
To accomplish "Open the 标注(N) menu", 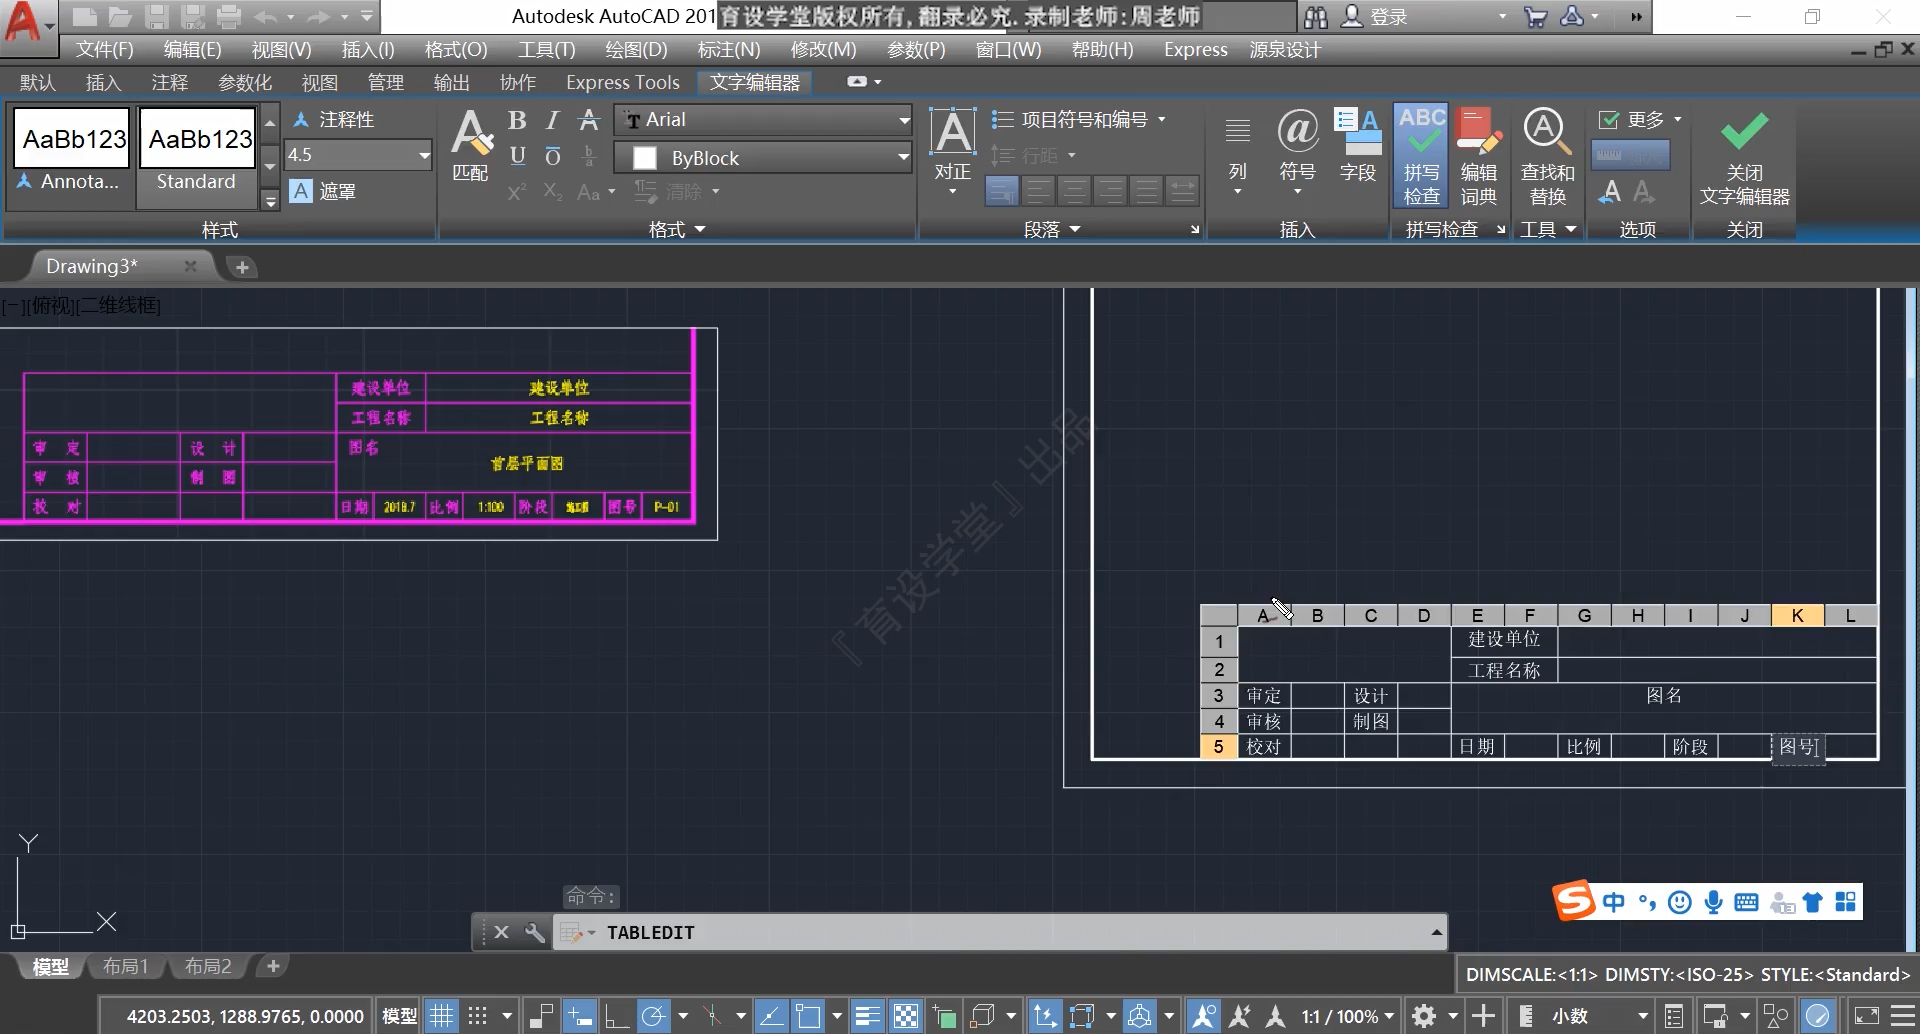I will point(728,49).
